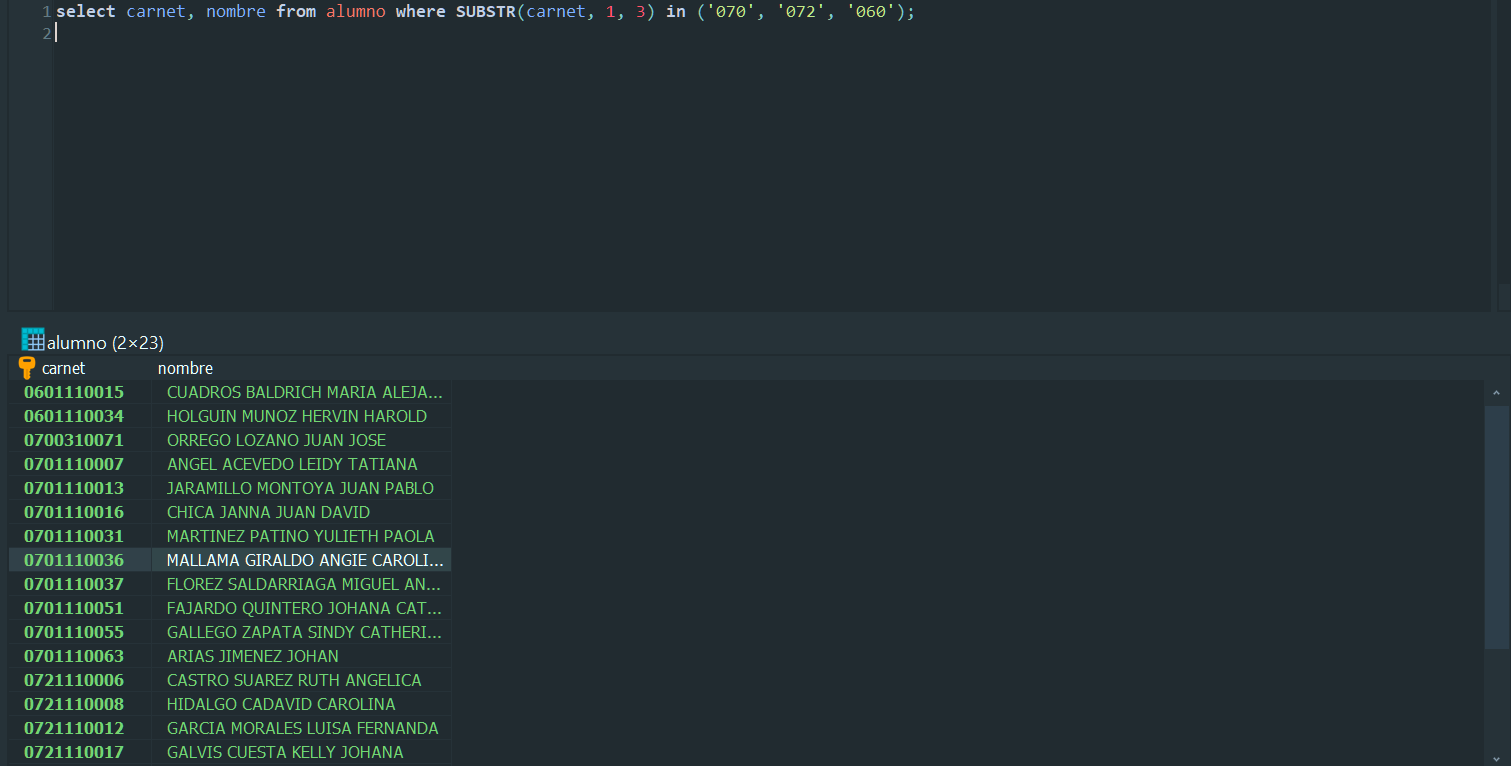Select the HOLGUIN MUNOZ HERVIN HAROLD name cell
The image size is (1511, 766).
[297, 416]
